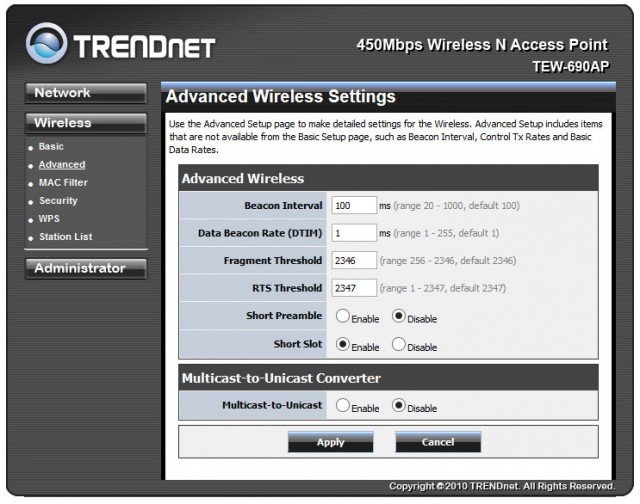Image resolution: width=640 pixels, height=504 pixels.
Task: Go to Basic wireless settings
Action: point(51,147)
